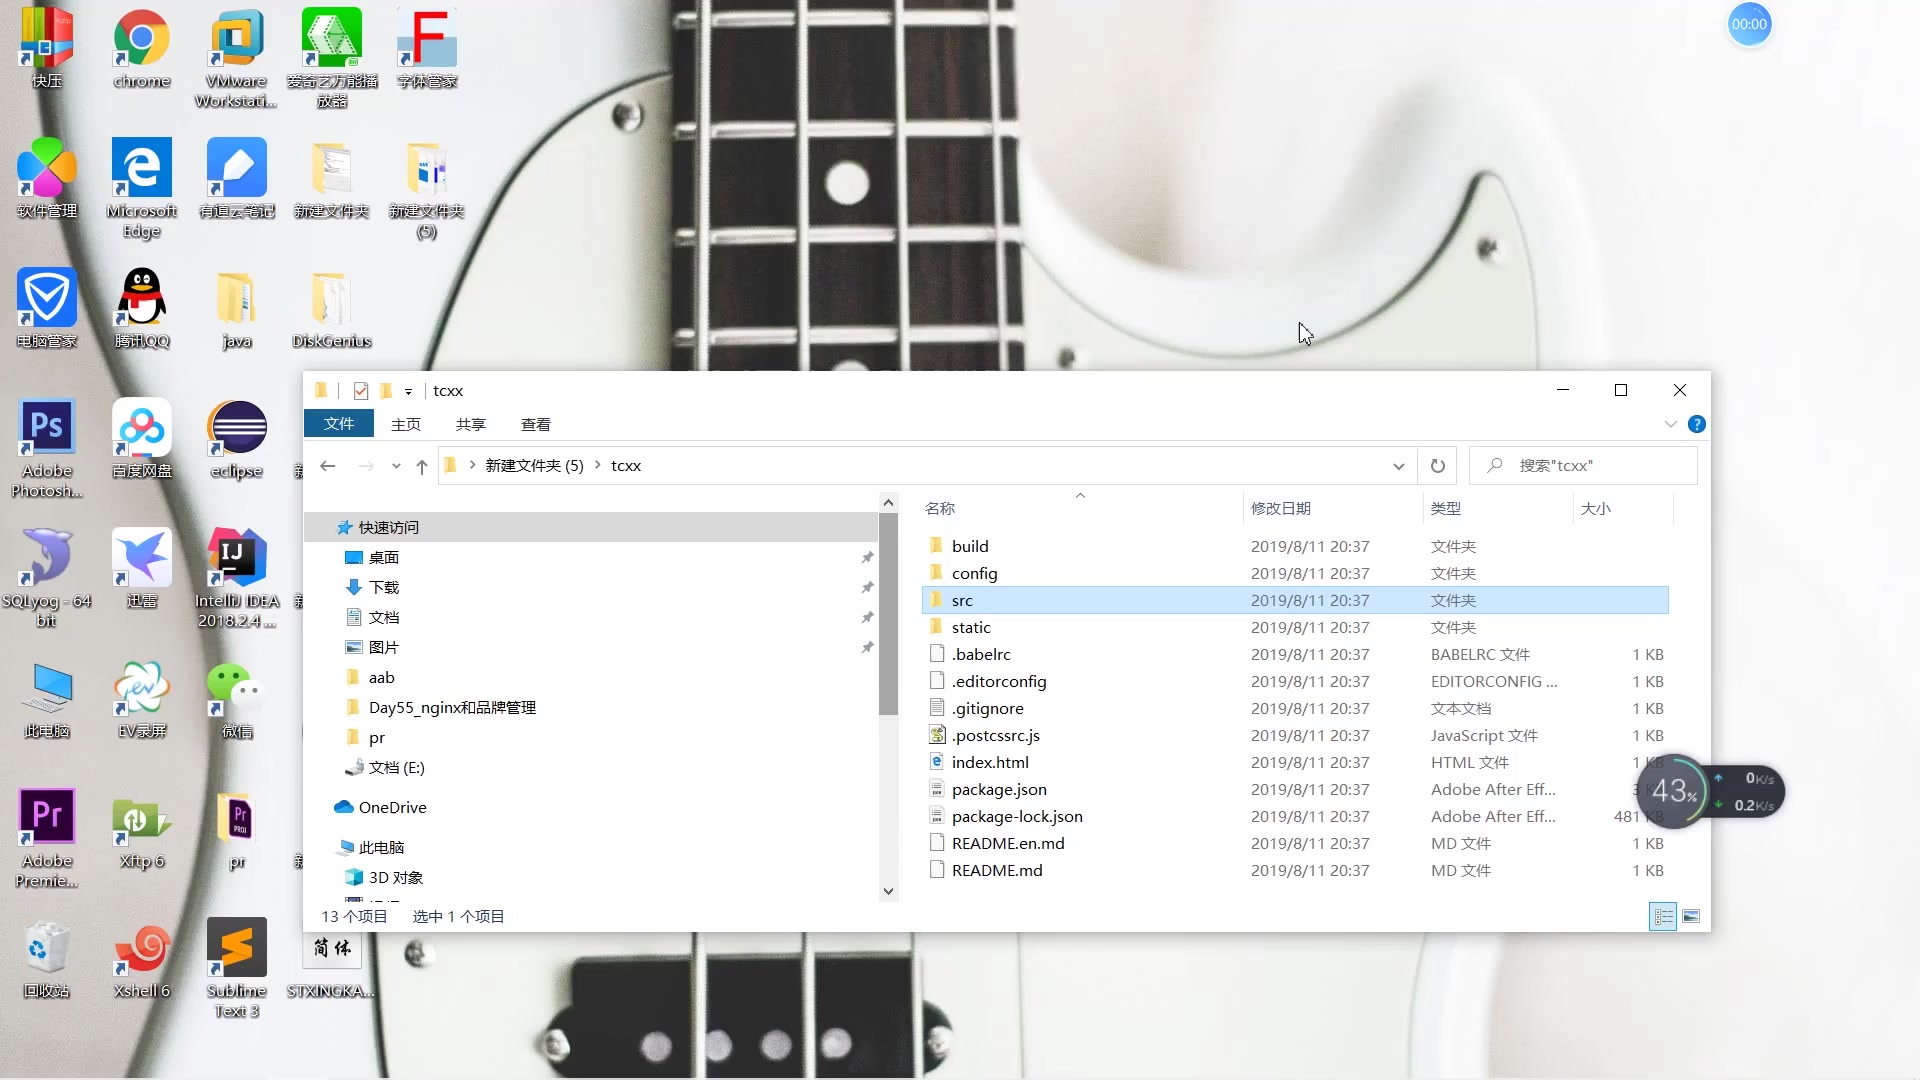Launch Sublime Text 3 from the desktop
Viewport: 1920px width, 1080px height.
tap(237, 968)
